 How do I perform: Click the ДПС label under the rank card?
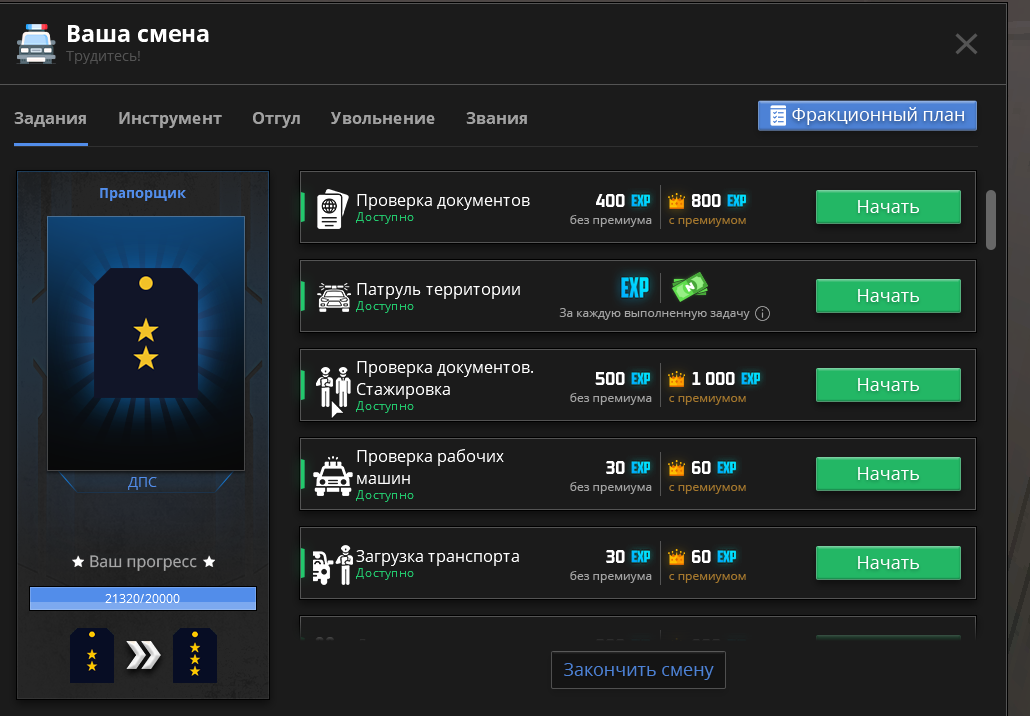(143, 481)
